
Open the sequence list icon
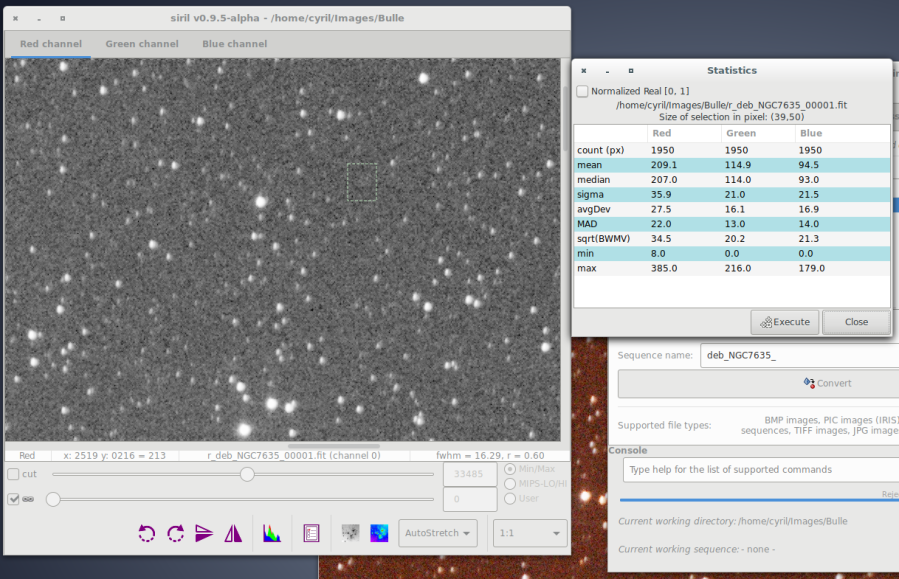tap(311, 533)
